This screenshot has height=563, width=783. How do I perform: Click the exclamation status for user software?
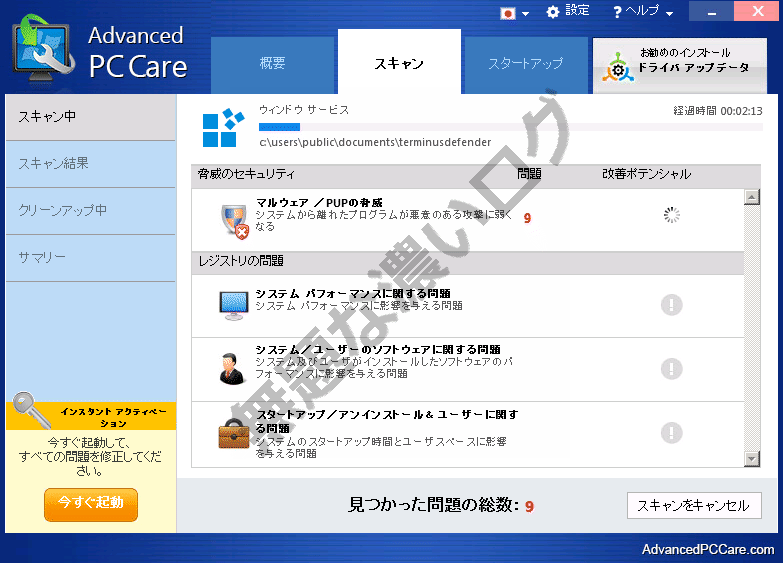pos(672,369)
